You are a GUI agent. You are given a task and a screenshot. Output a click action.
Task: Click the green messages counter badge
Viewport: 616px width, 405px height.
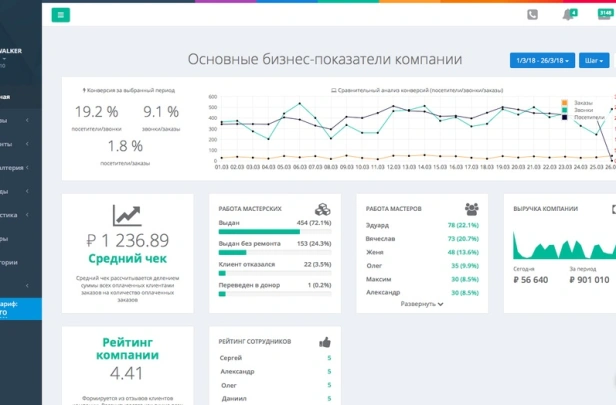(604, 14)
